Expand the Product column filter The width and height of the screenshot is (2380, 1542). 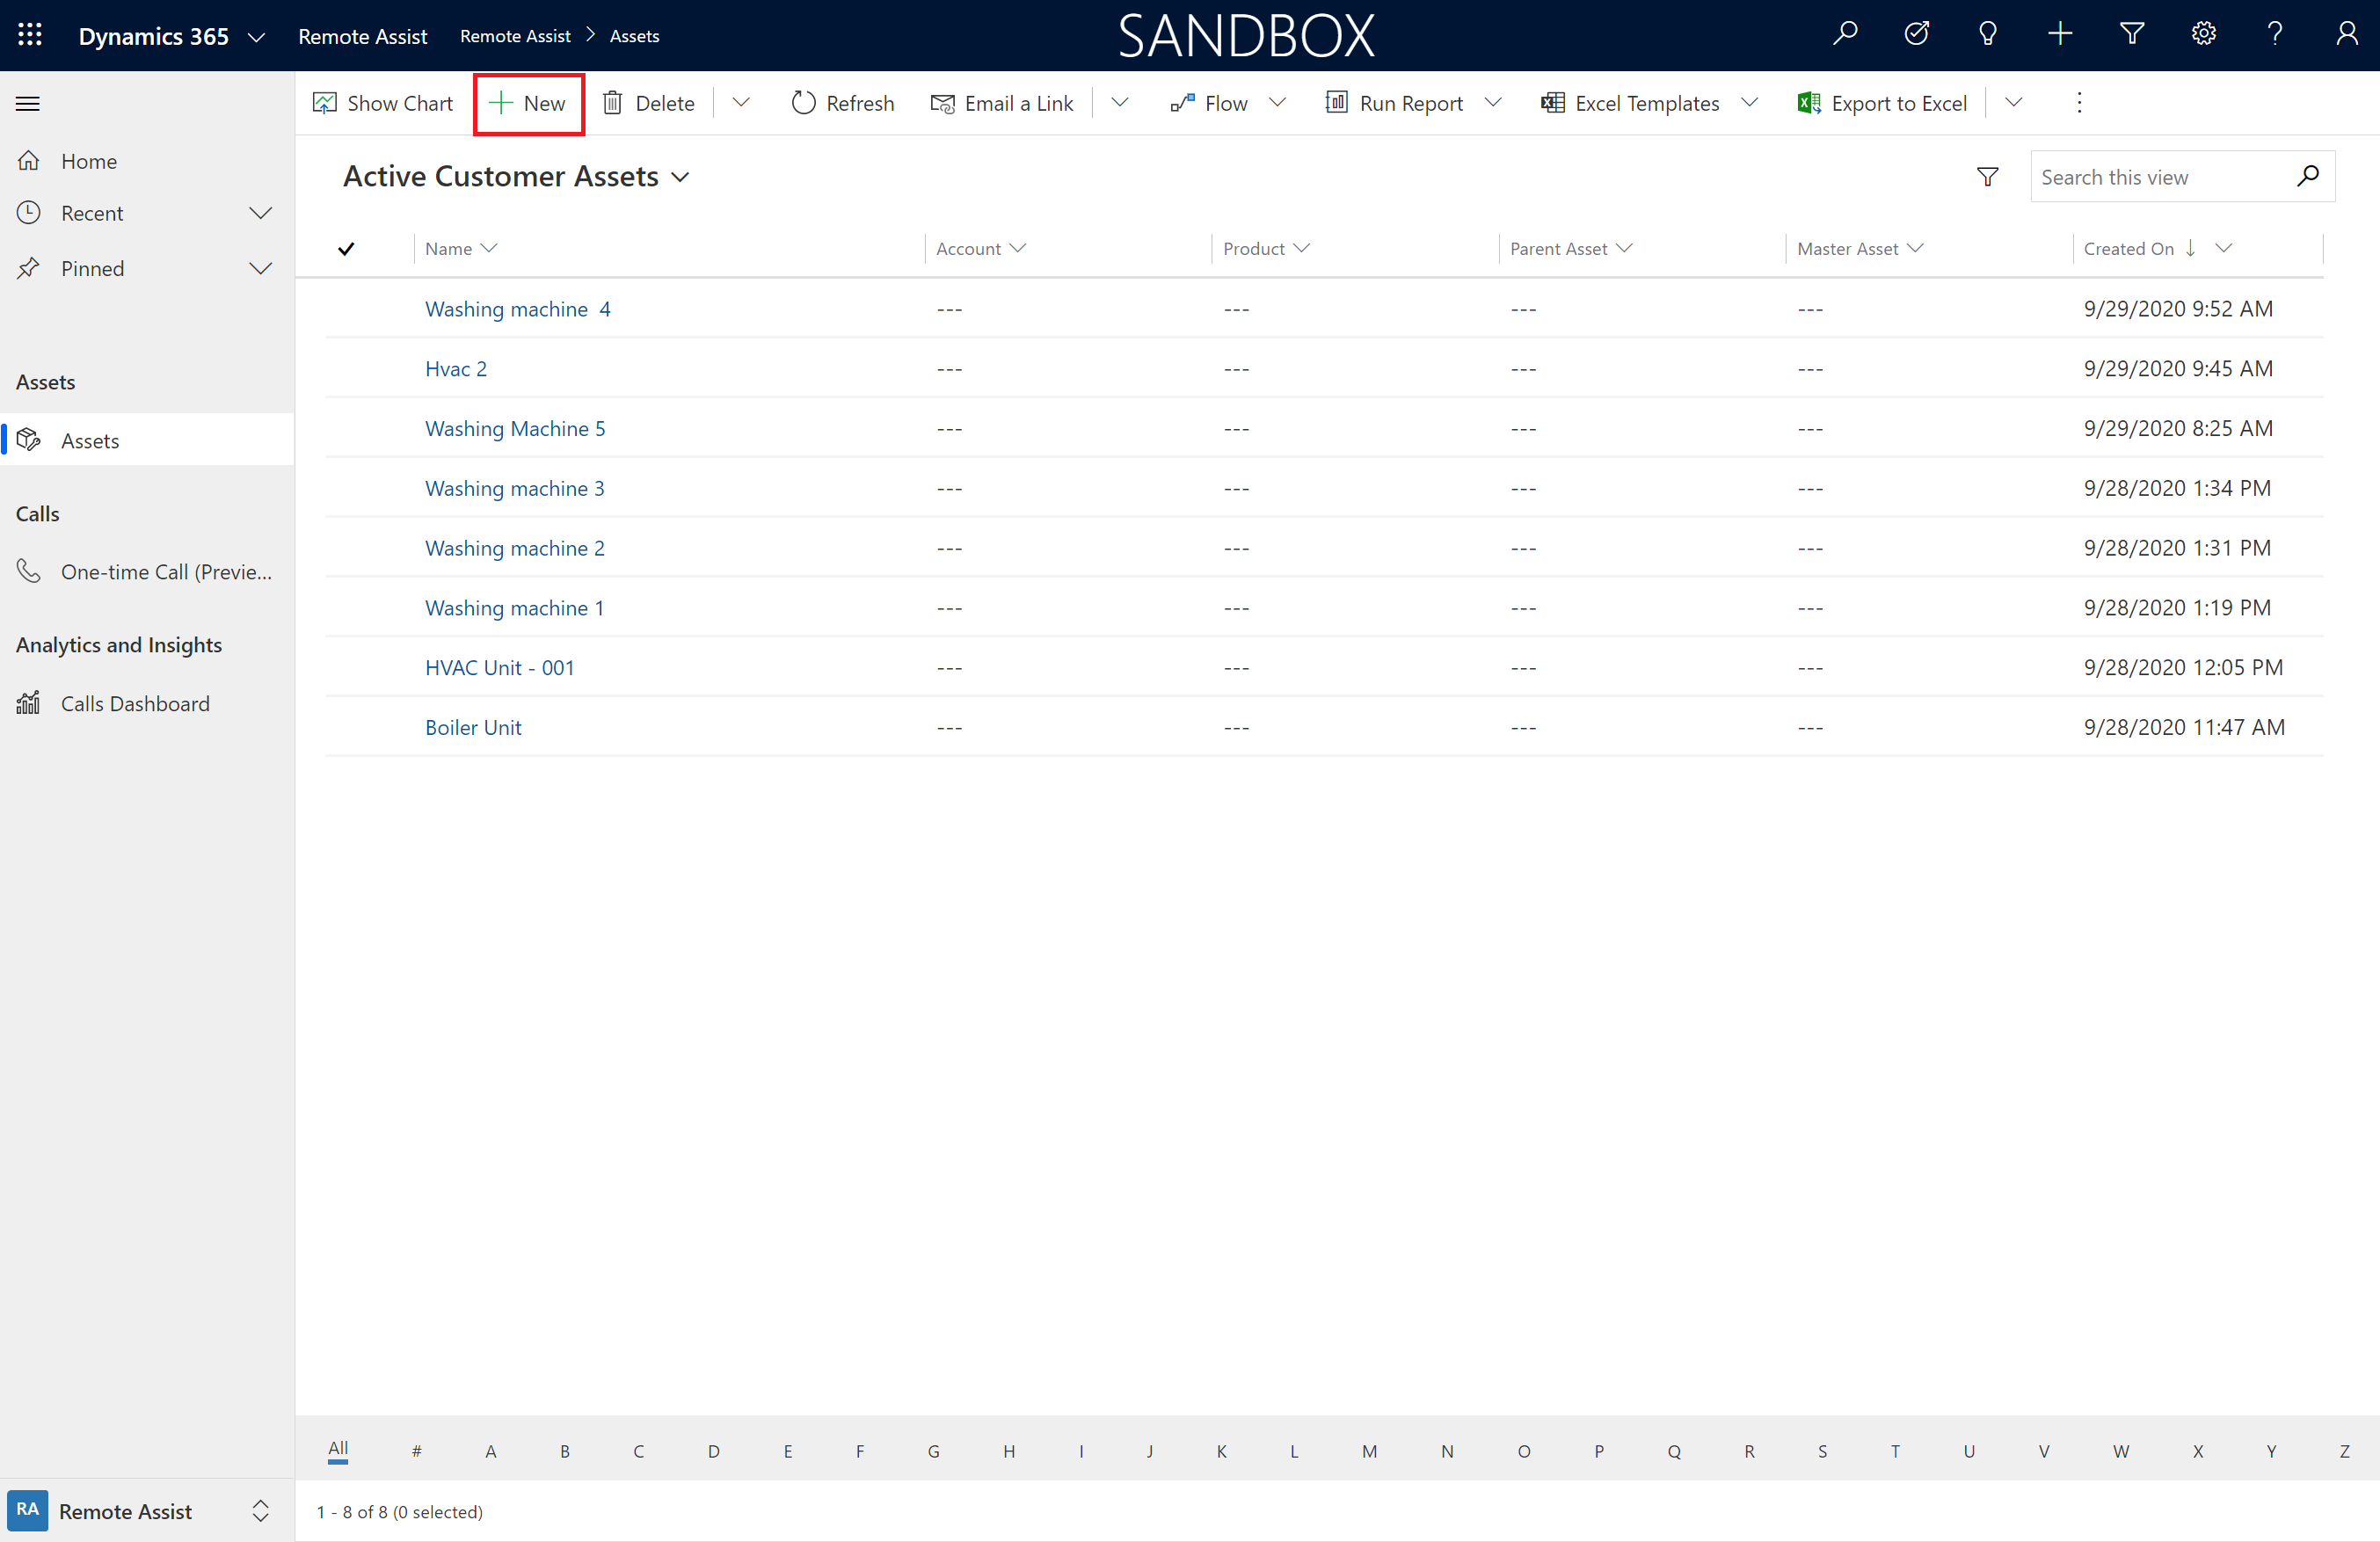(x=1301, y=248)
